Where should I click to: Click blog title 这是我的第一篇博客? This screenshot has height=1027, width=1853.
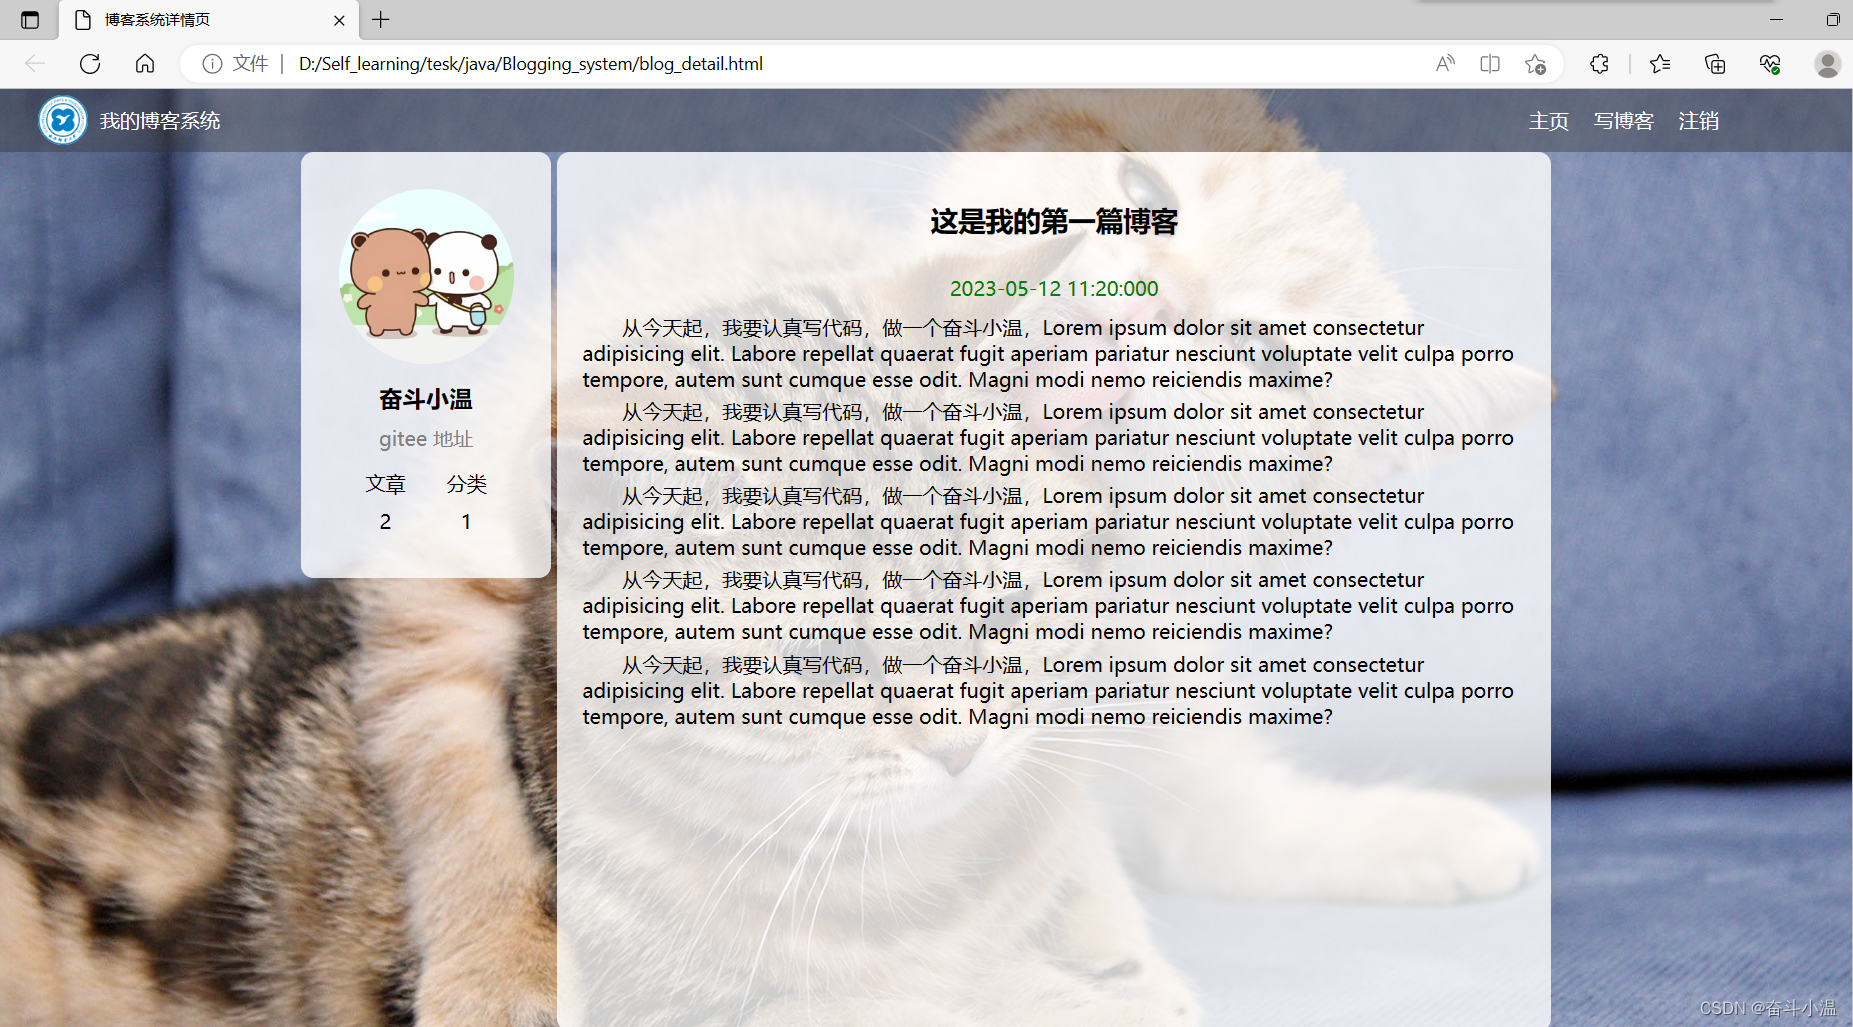[x=1054, y=222]
